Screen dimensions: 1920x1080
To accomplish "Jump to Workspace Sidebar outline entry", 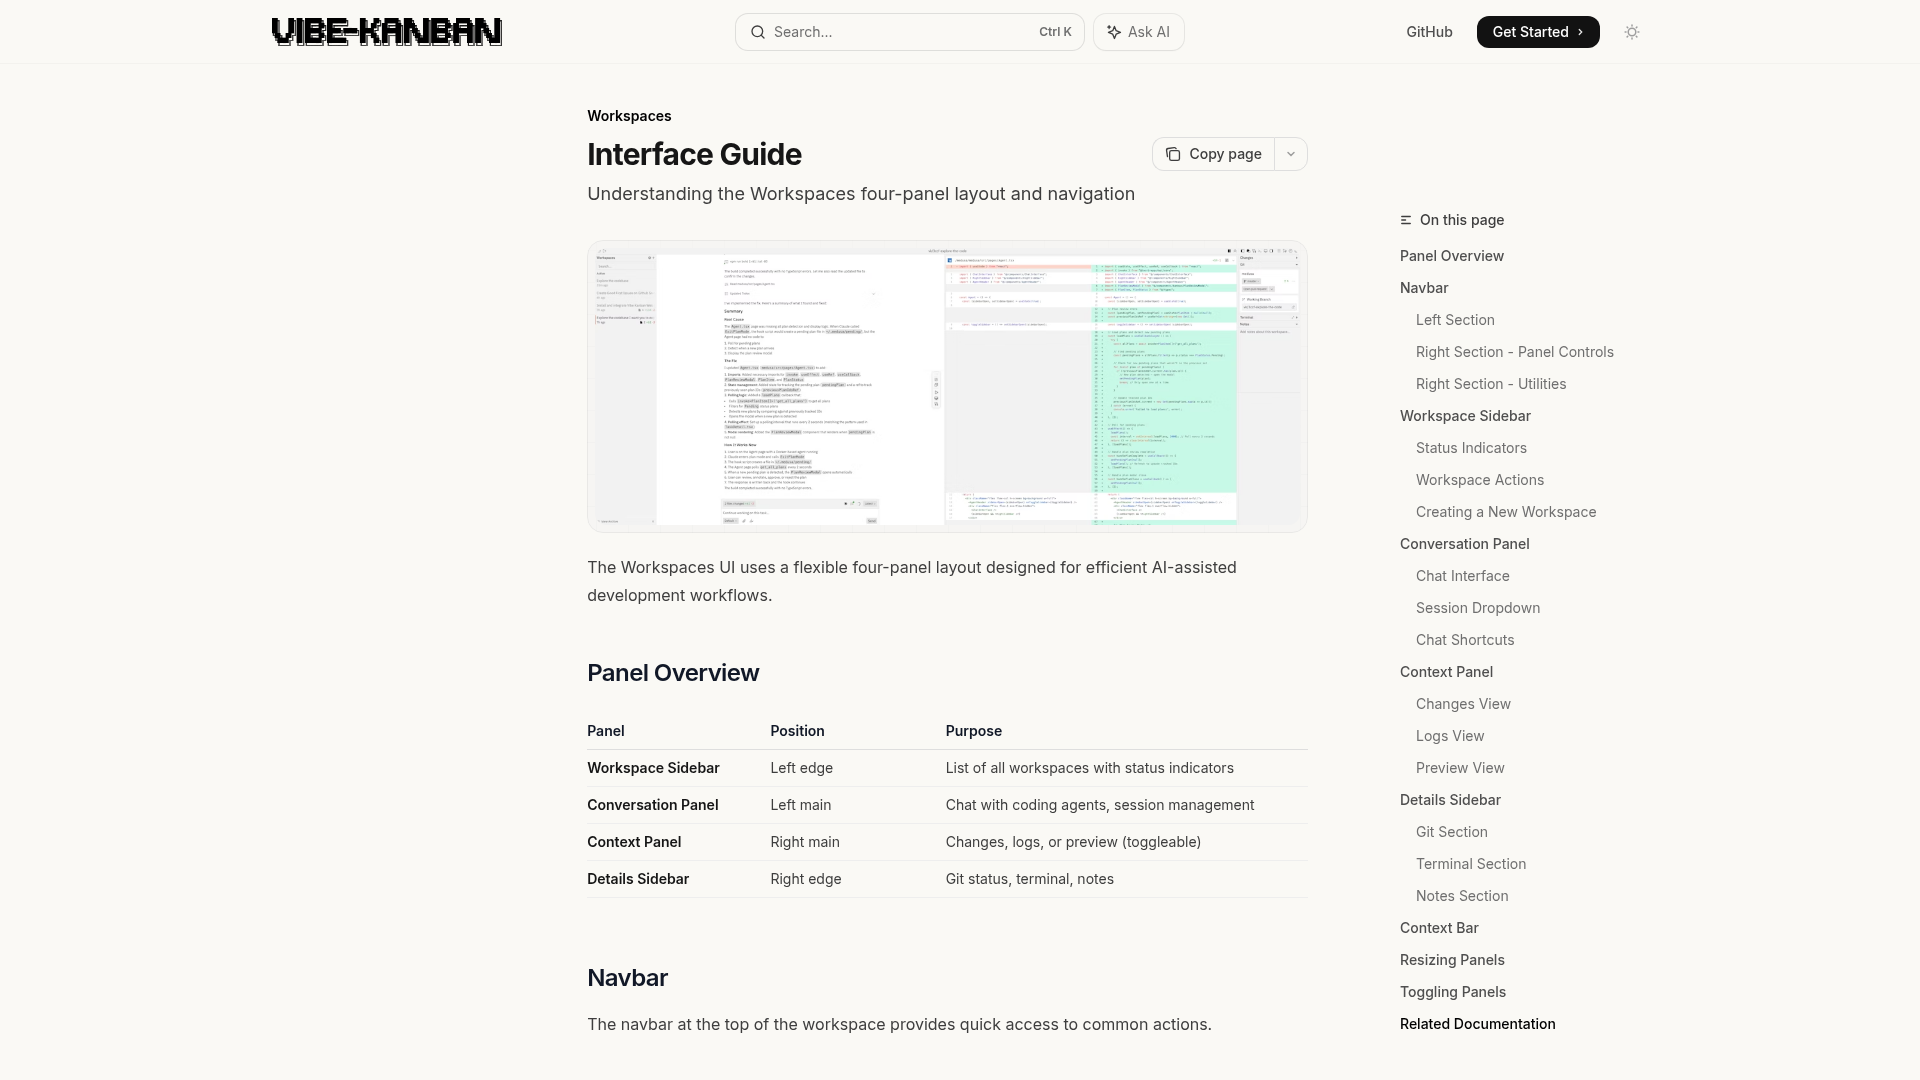I will 1465,416.
